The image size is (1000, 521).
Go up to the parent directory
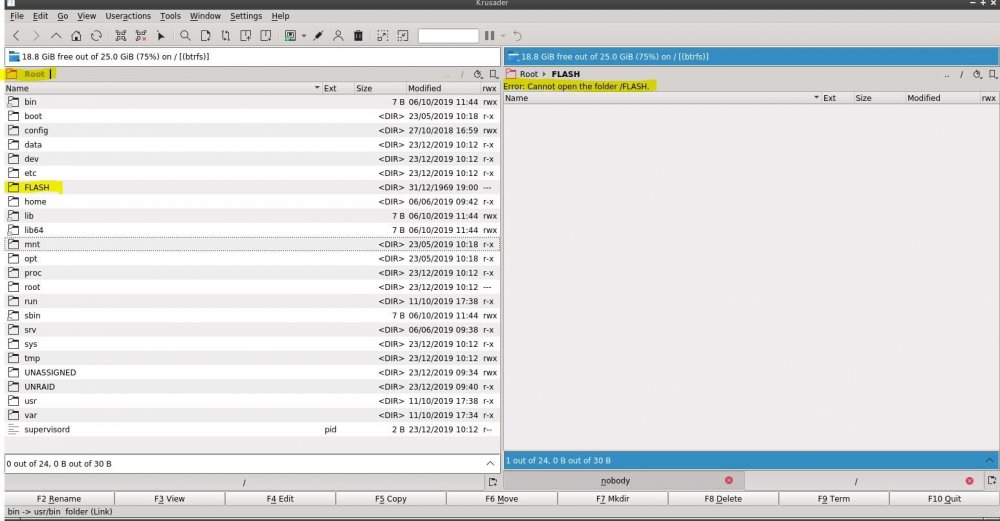click(56, 36)
